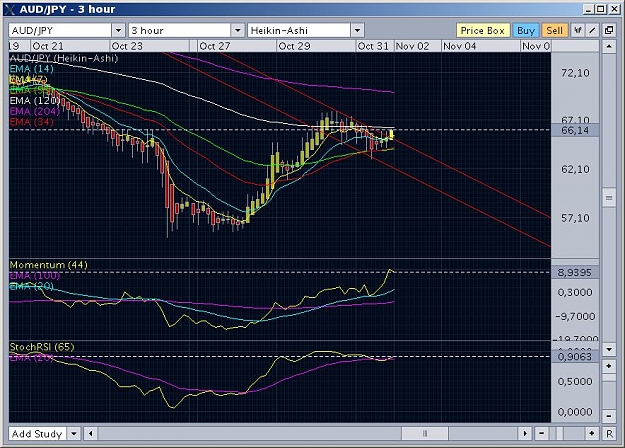Open the indicators/study chart icon next to Sell
Image resolution: width=625 pixels, height=448 pixels.
click(578, 30)
